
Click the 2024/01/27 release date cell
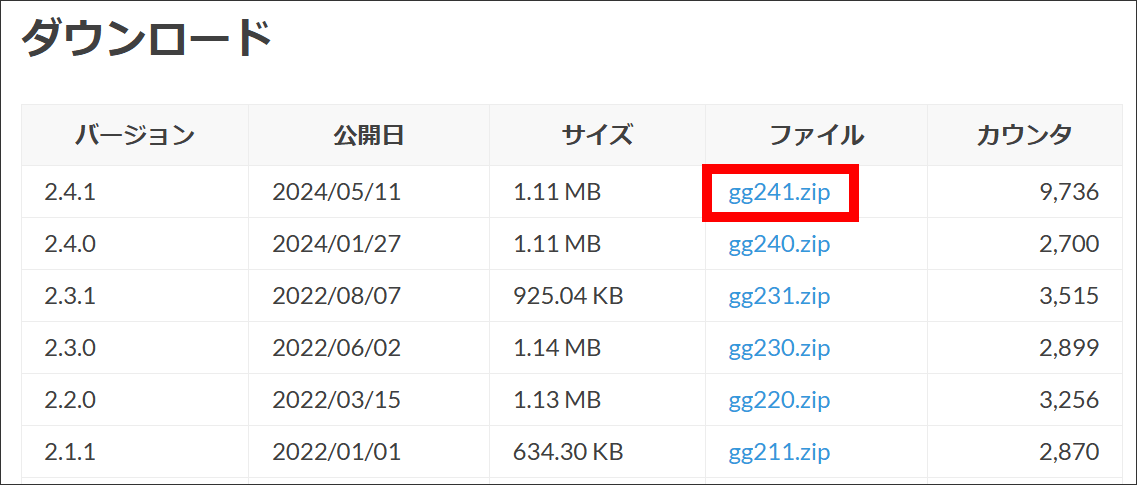(336, 244)
